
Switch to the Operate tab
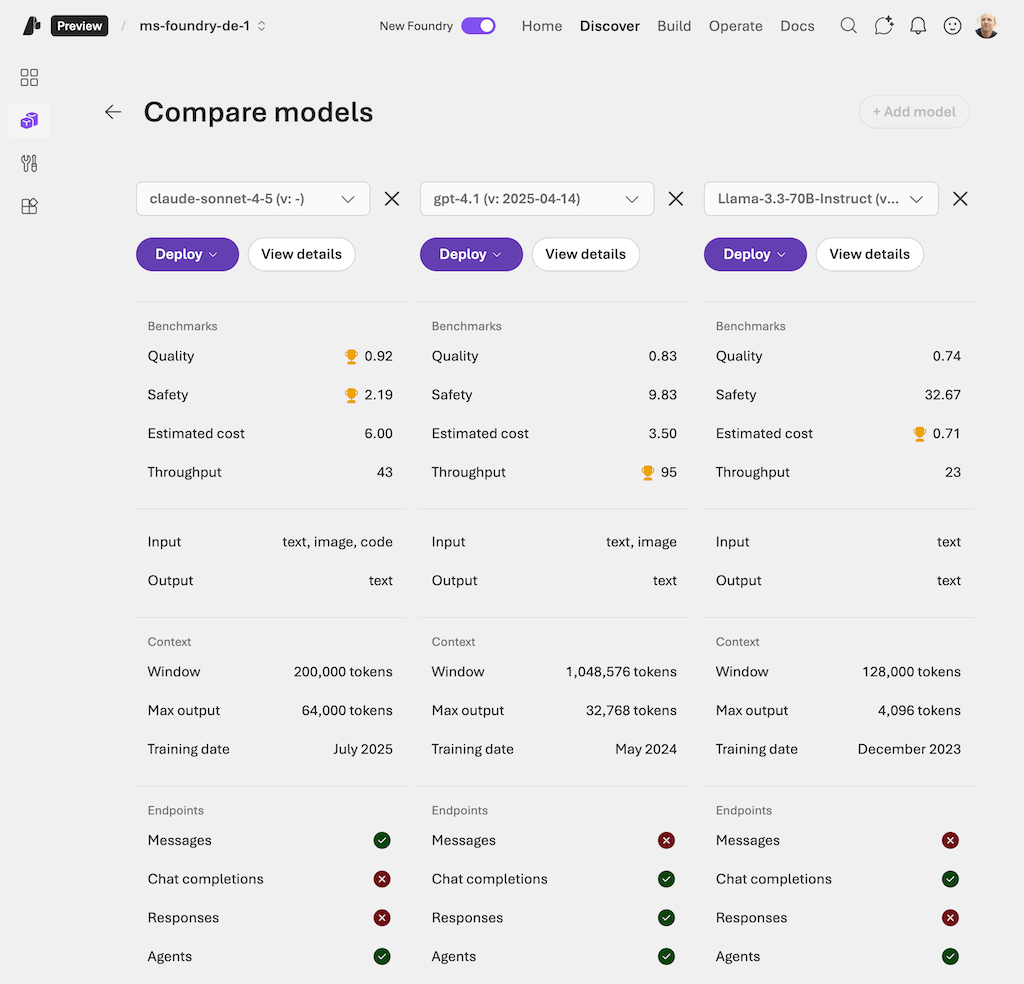pyautogui.click(x=735, y=26)
